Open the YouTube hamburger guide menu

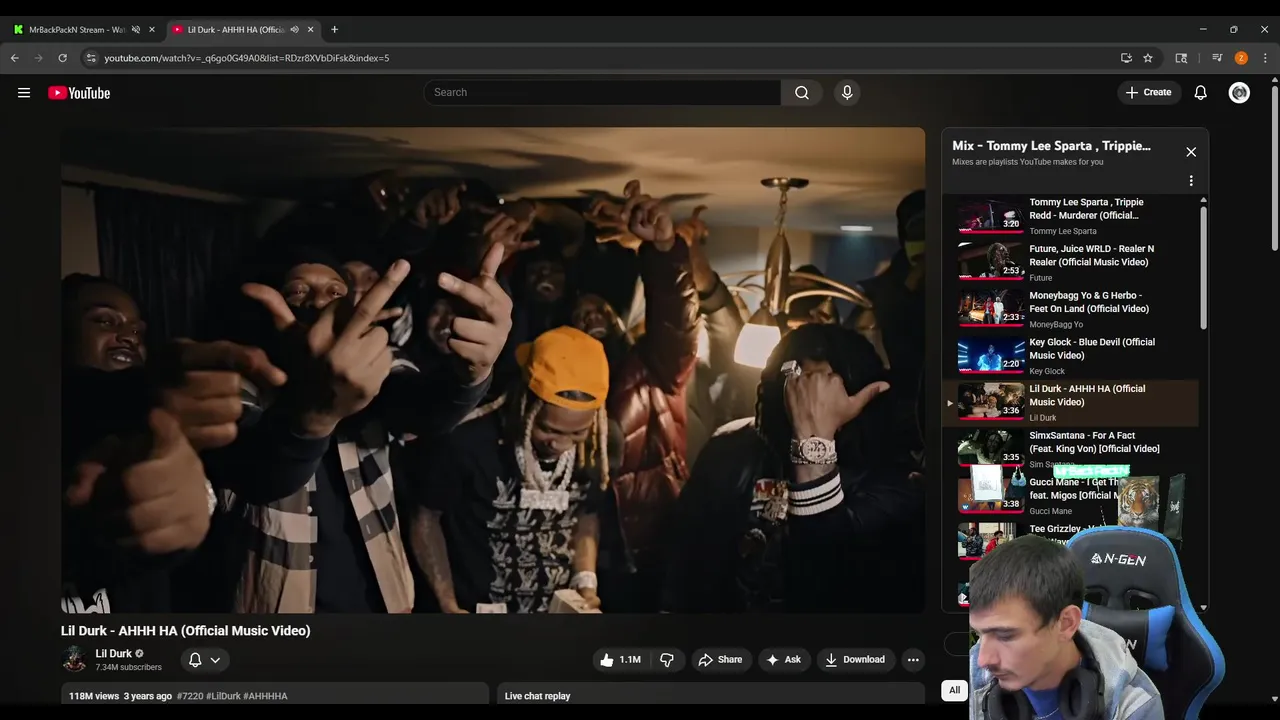(24, 93)
